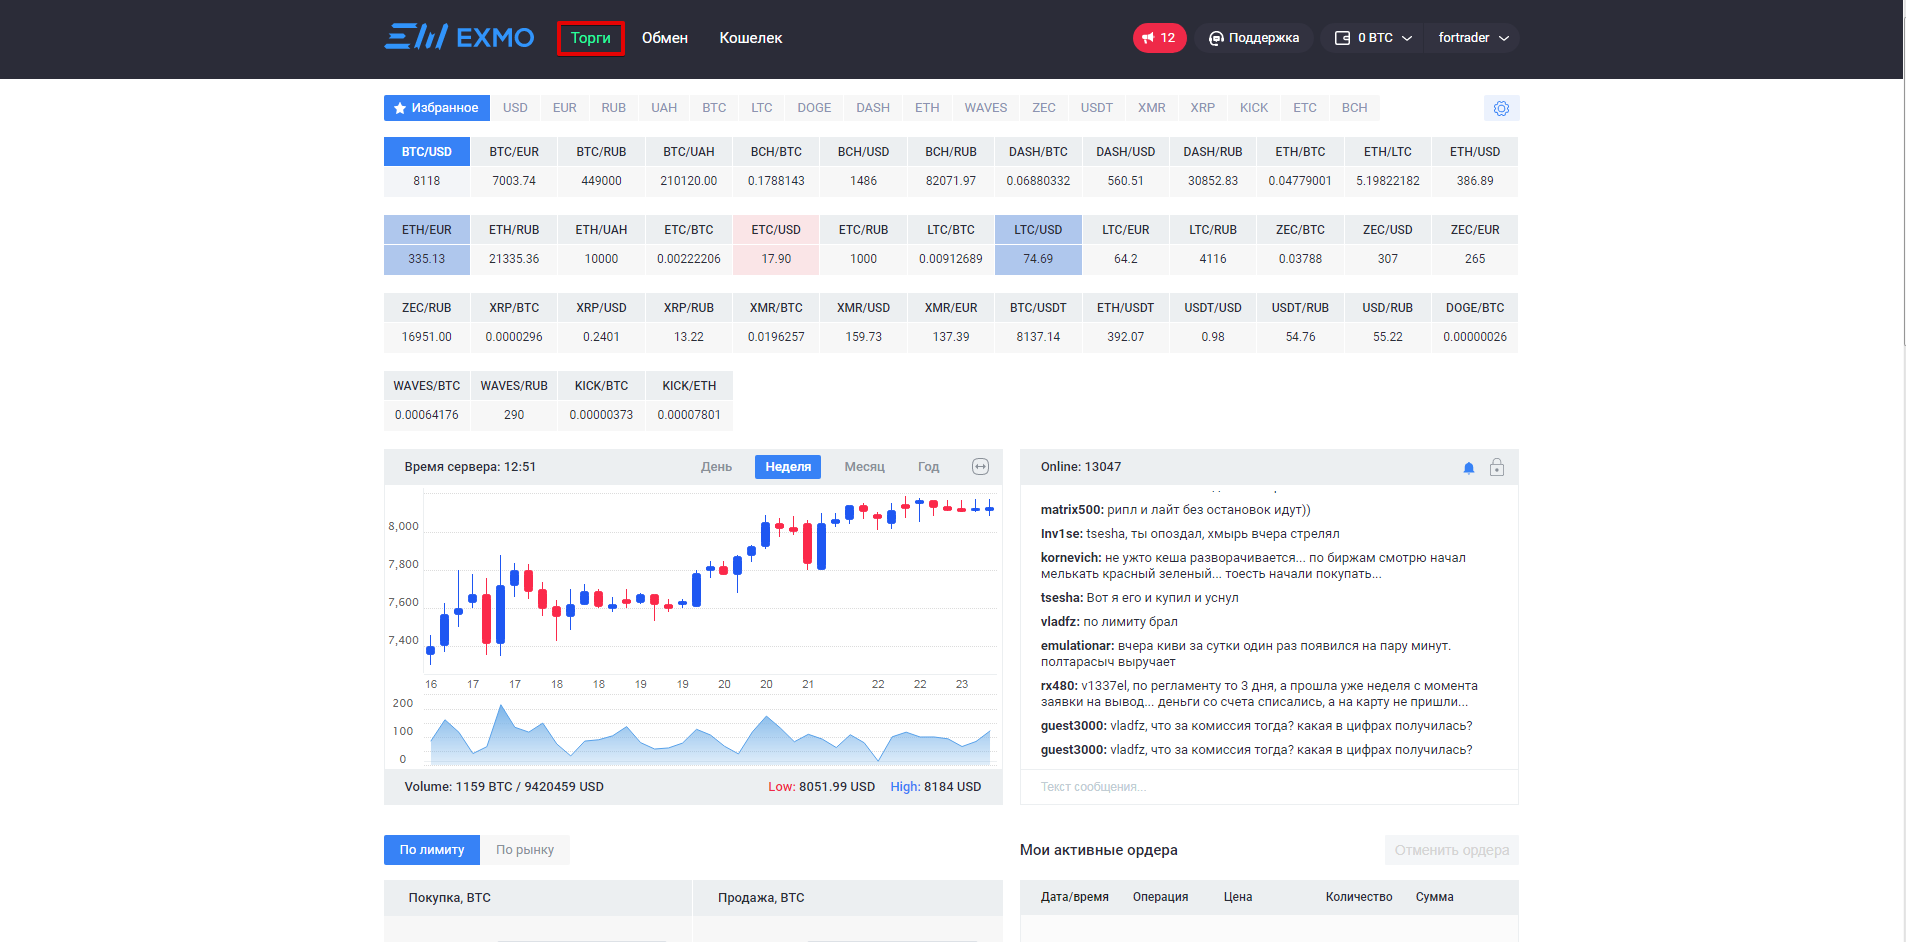Select the ETH/USD pair
The height and width of the screenshot is (942, 1906).
click(1475, 152)
